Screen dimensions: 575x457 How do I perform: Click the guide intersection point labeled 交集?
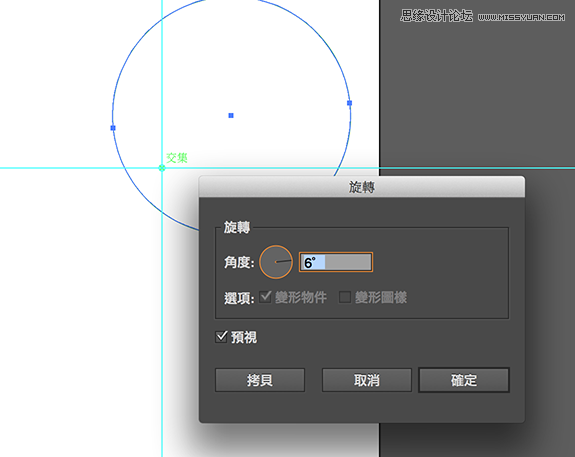click(x=162, y=168)
